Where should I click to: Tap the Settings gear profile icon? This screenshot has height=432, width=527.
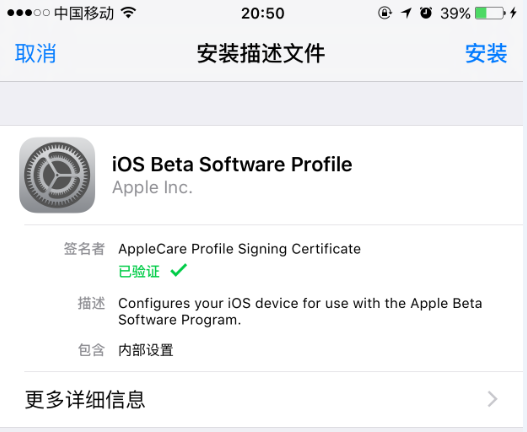pyautogui.click(x=57, y=175)
